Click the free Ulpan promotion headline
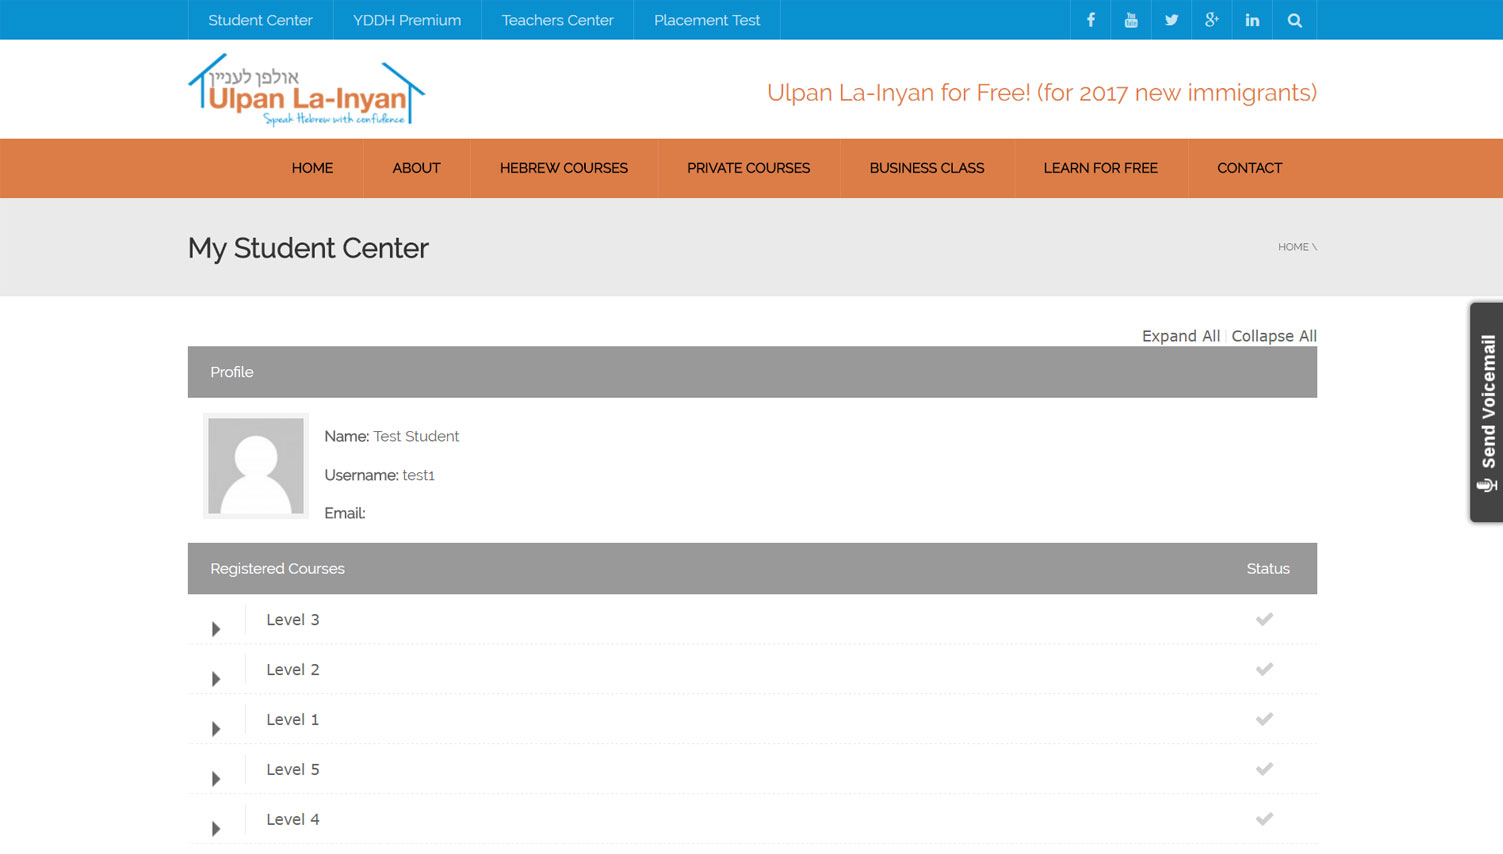1503x854 pixels. (1041, 93)
